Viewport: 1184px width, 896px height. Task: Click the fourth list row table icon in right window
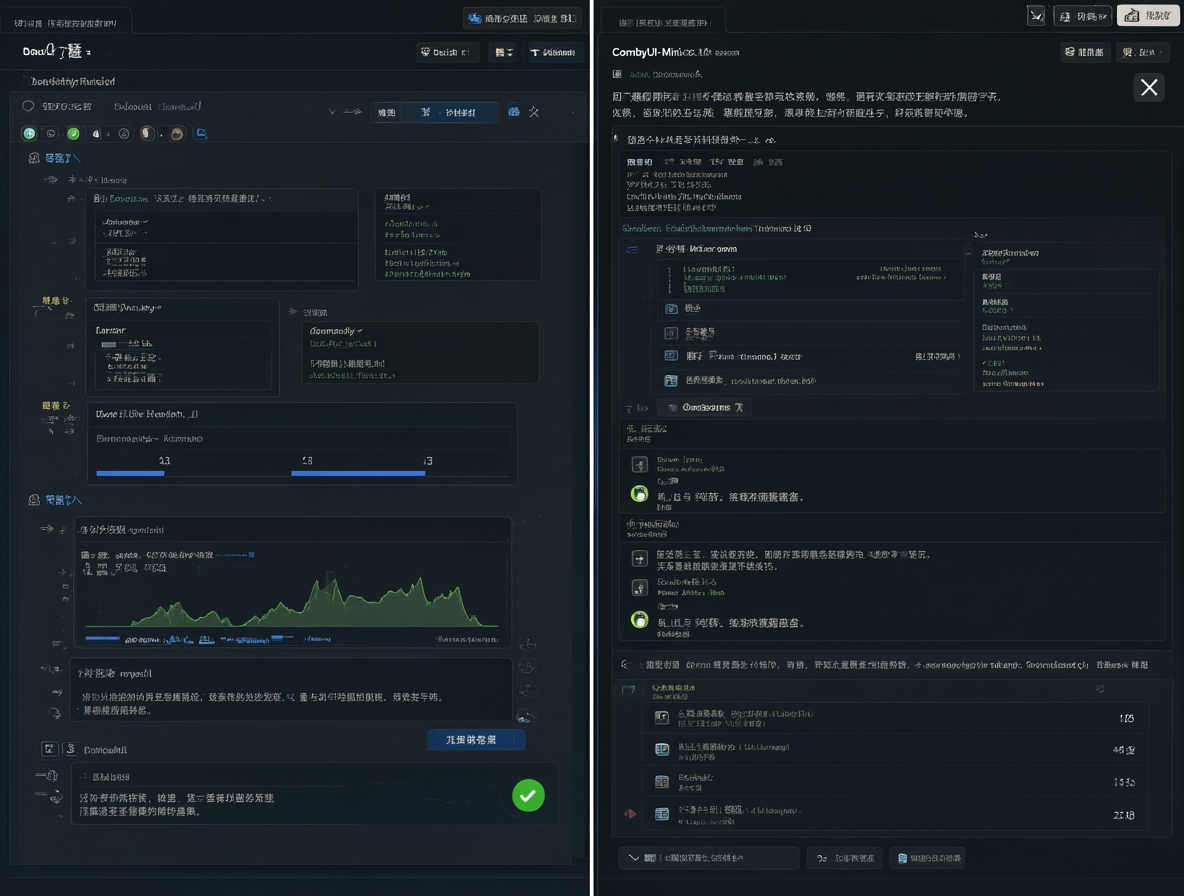[671, 380]
